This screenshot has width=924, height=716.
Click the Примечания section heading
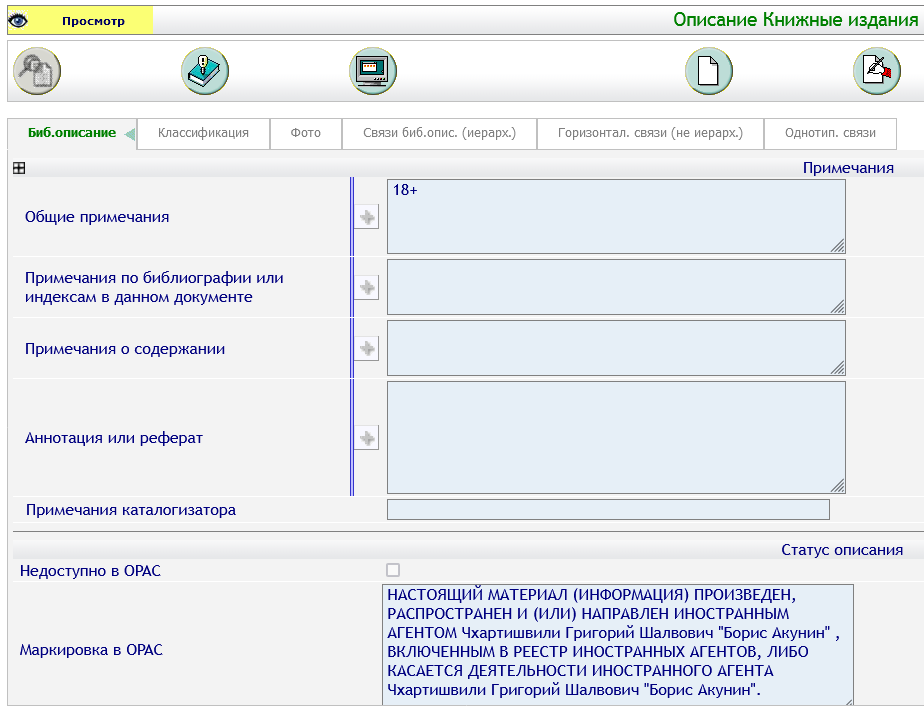coord(848,168)
